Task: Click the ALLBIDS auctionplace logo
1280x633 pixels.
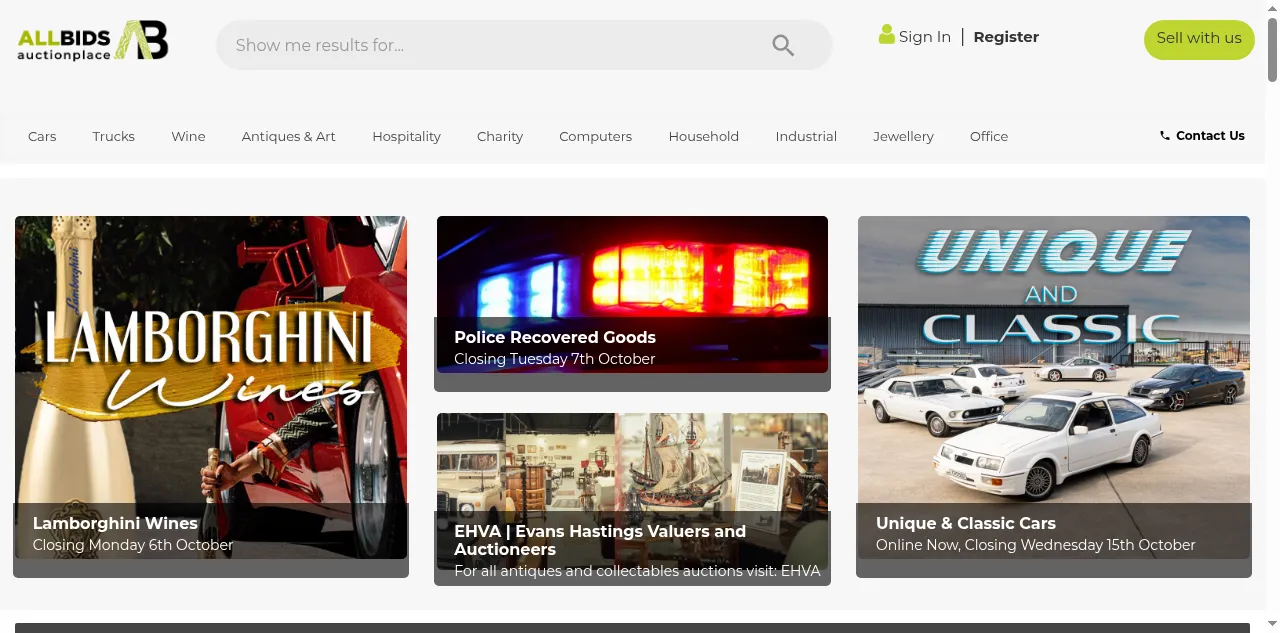Action: (93, 41)
